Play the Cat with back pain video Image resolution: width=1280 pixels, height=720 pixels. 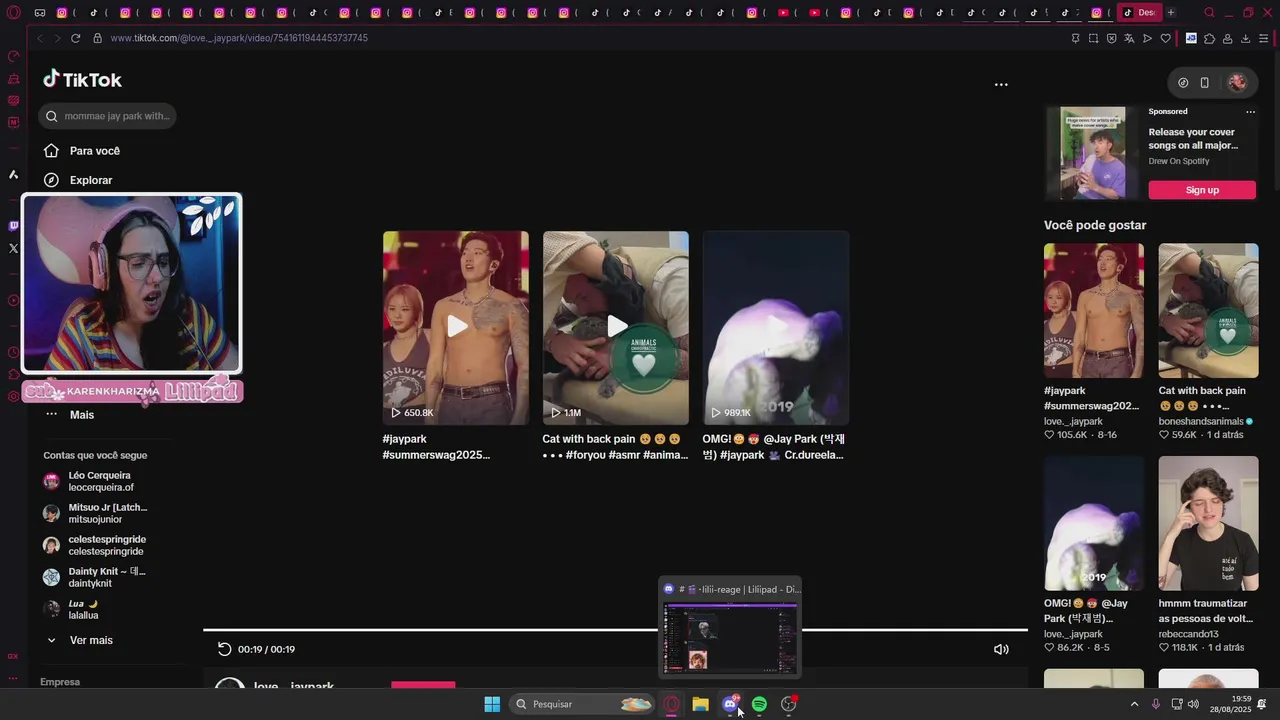tap(616, 327)
